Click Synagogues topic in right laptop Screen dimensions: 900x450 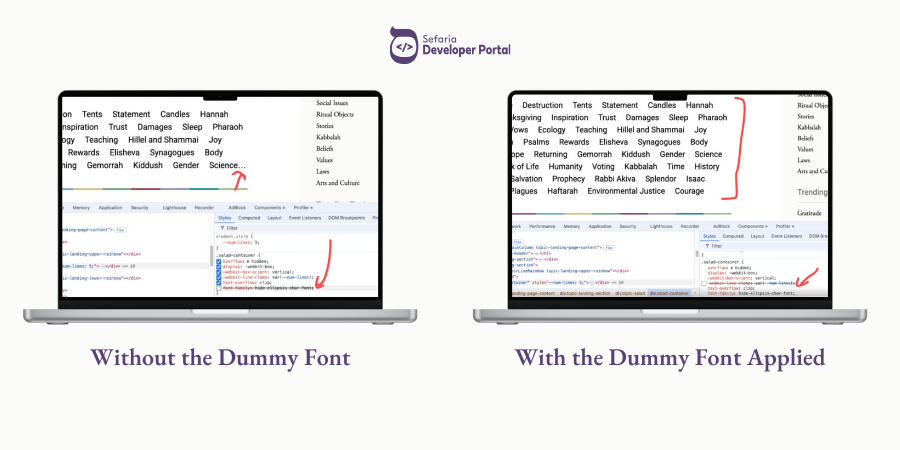tap(659, 142)
